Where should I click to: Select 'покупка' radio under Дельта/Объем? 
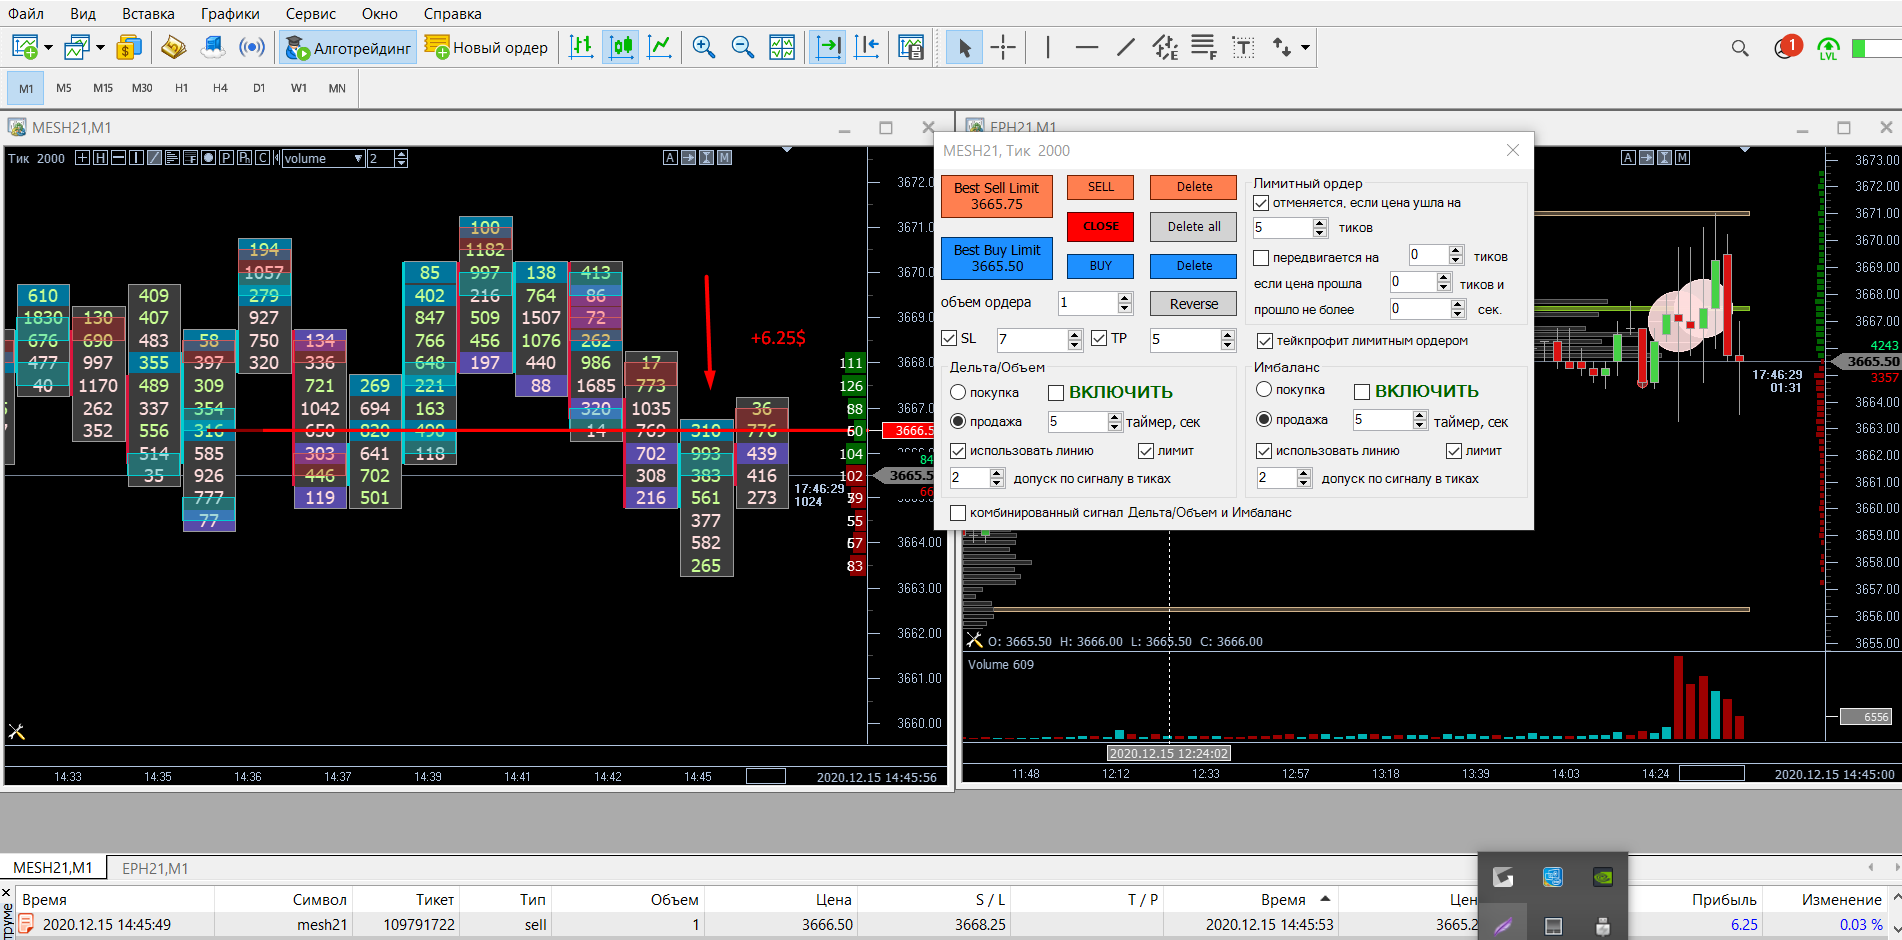958,392
